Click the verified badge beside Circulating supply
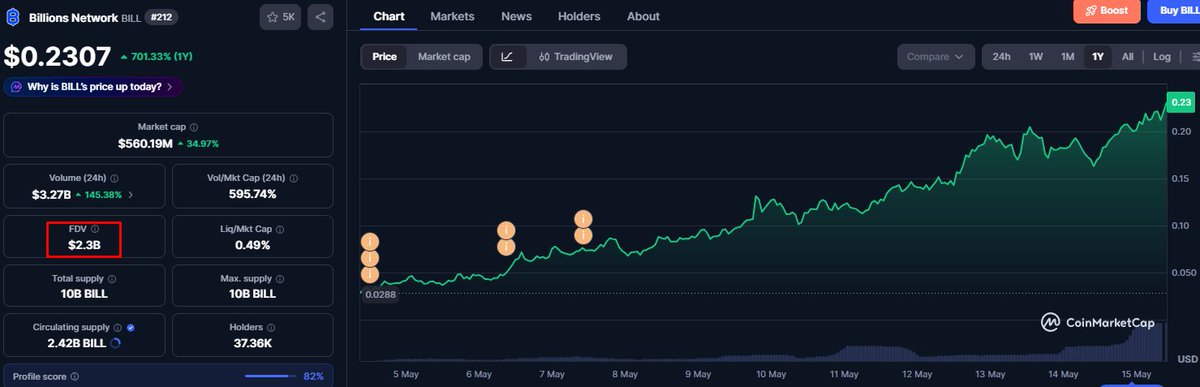The height and width of the screenshot is (387, 1200). coord(132,327)
